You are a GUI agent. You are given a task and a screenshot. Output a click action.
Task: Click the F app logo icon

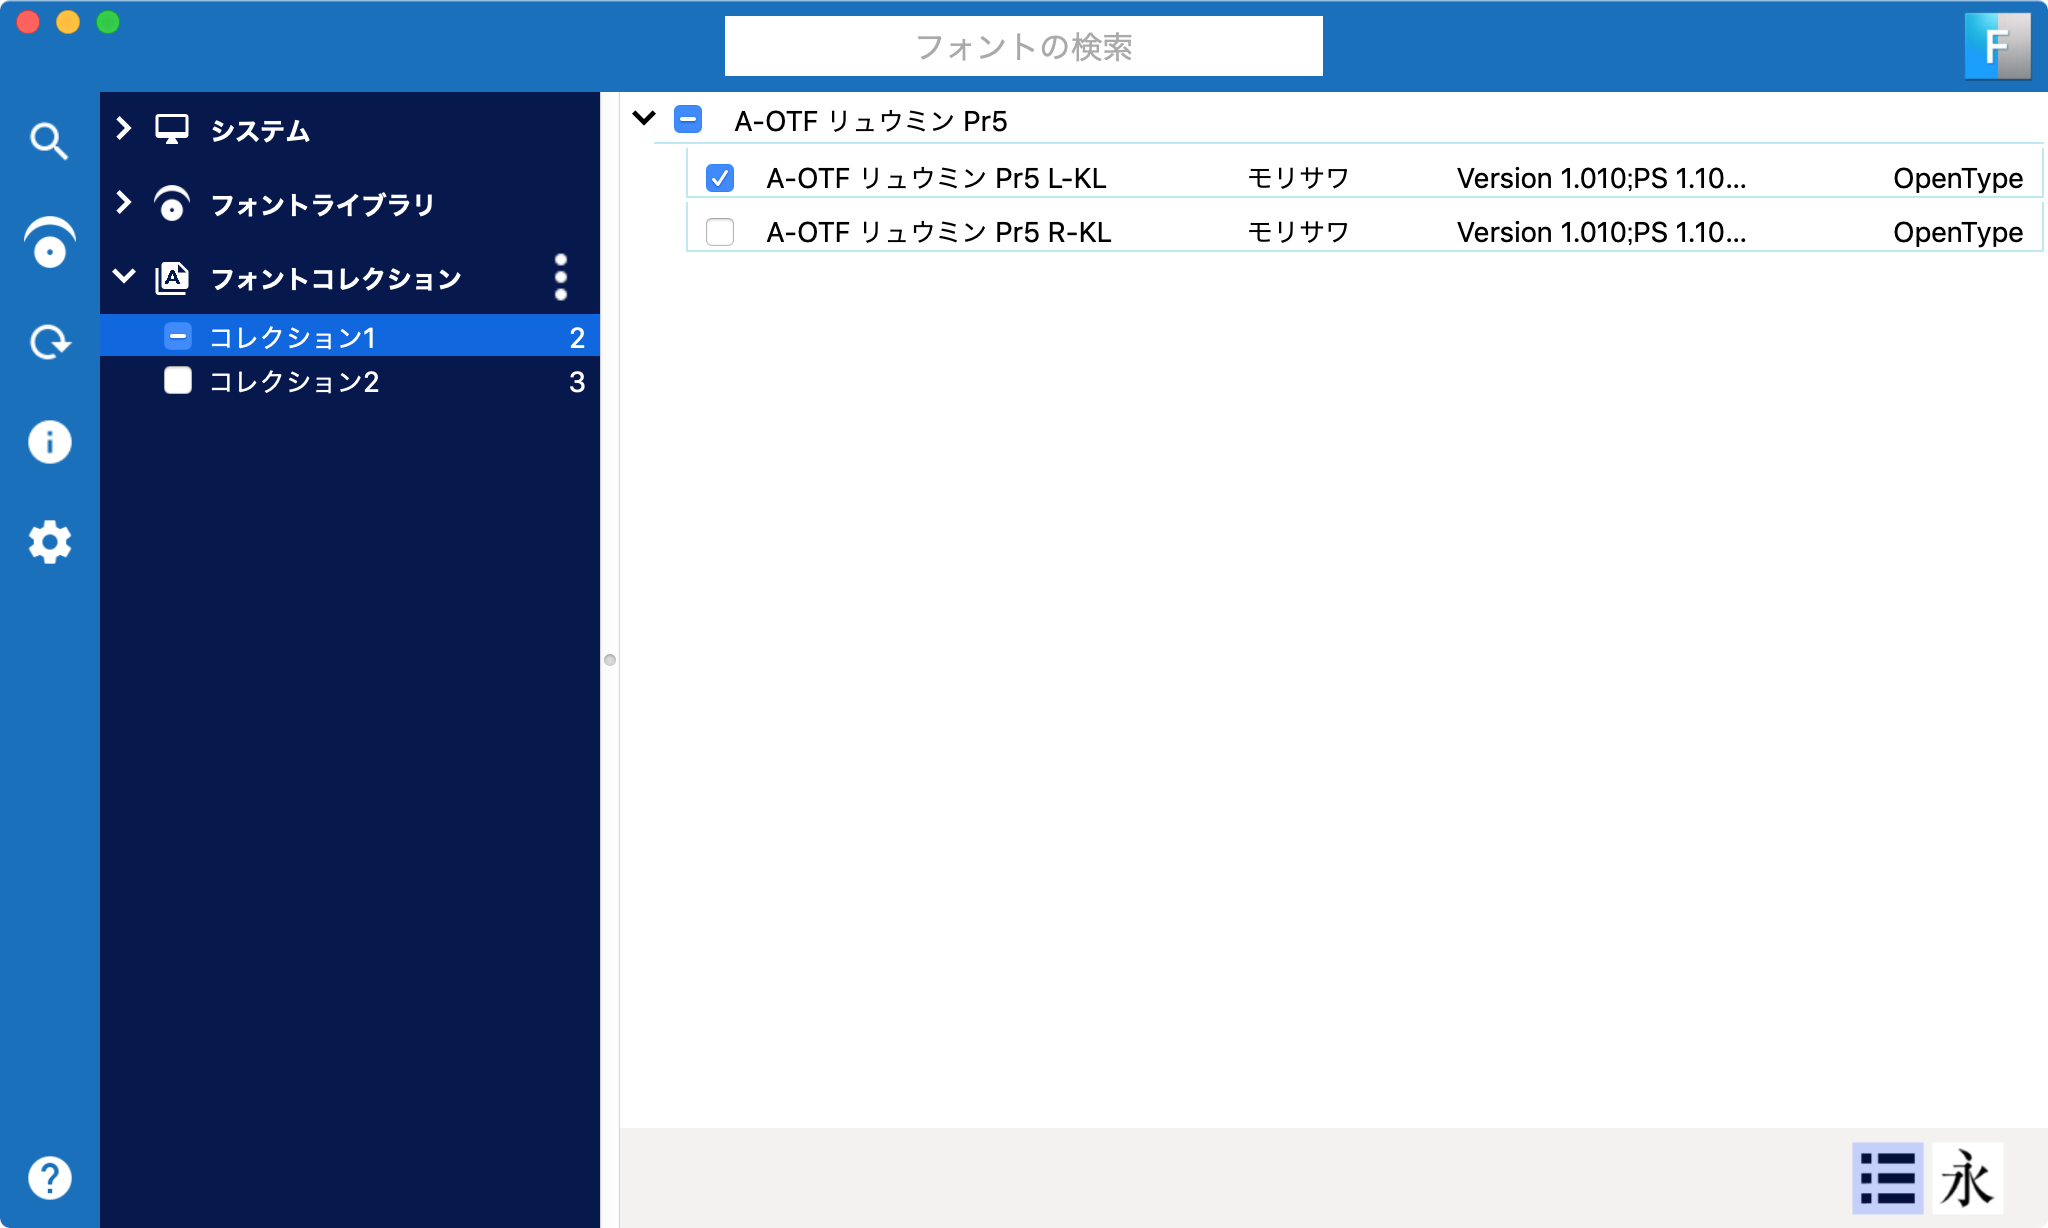[1997, 46]
